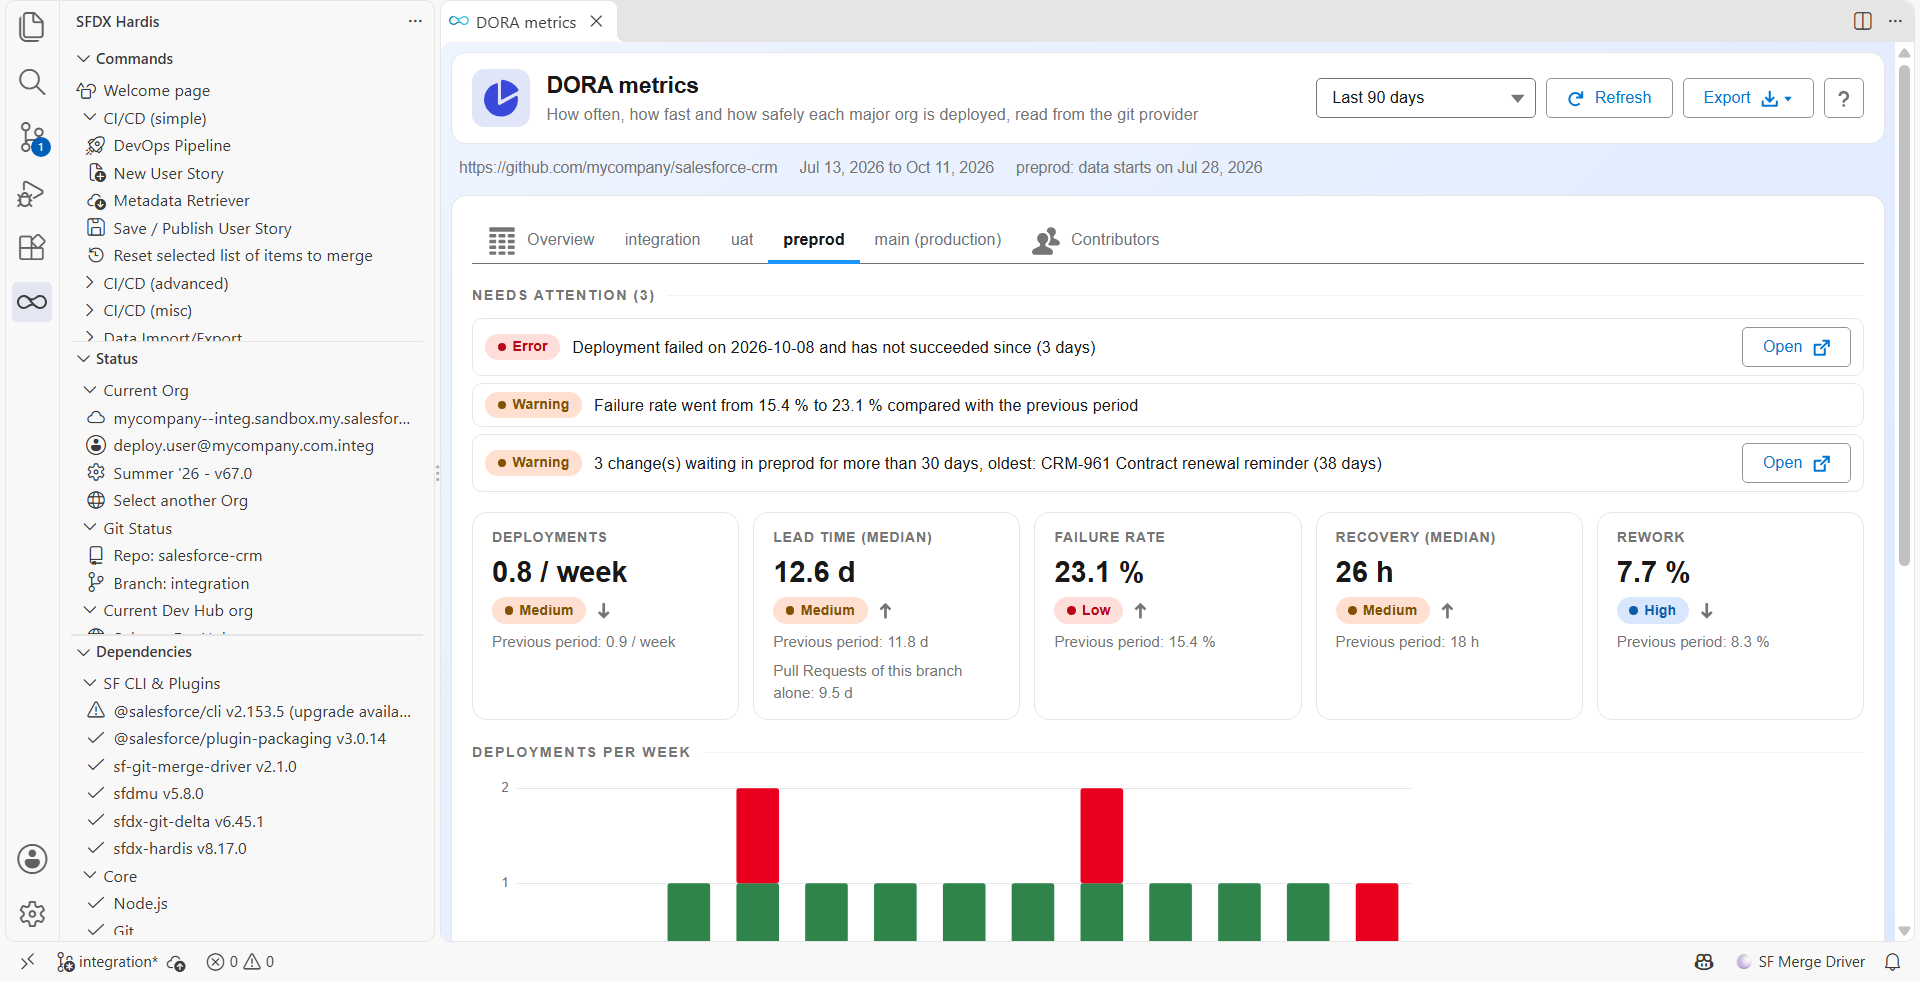This screenshot has height=982, width=1920.
Task: Click the errors and warnings status indicator
Action: [x=240, y=962]
